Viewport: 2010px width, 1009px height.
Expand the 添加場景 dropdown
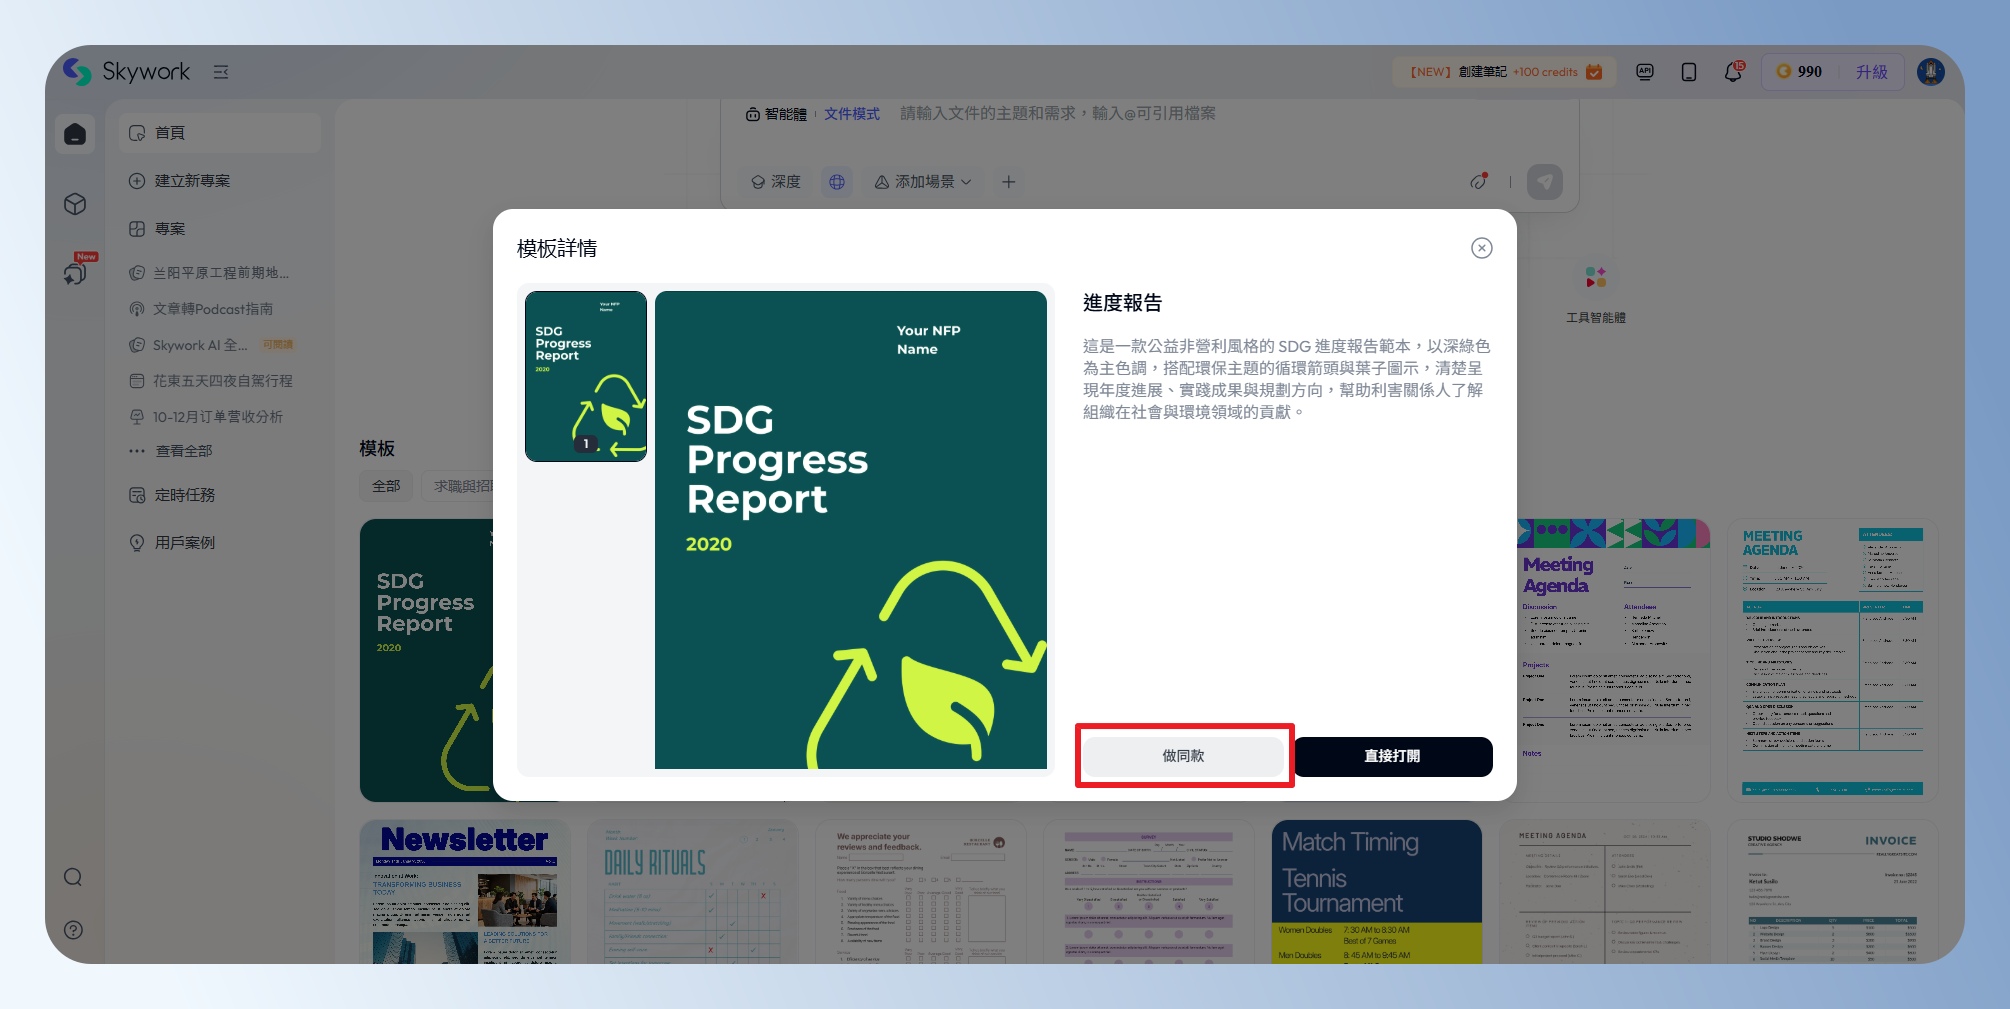(923, 182)
